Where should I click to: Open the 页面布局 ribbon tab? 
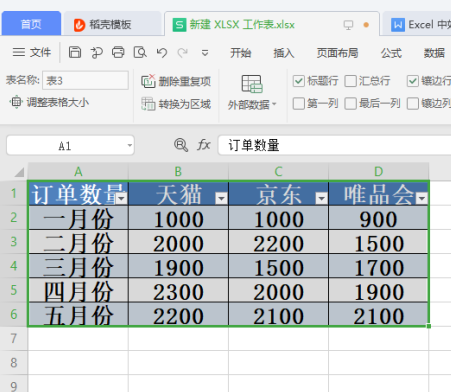click(337, 53)
